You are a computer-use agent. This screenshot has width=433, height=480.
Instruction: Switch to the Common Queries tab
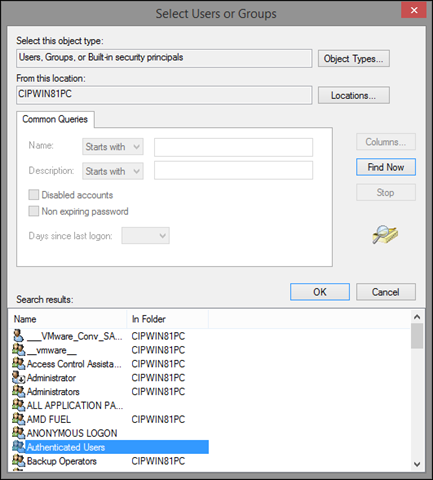(x=55, y=119)
